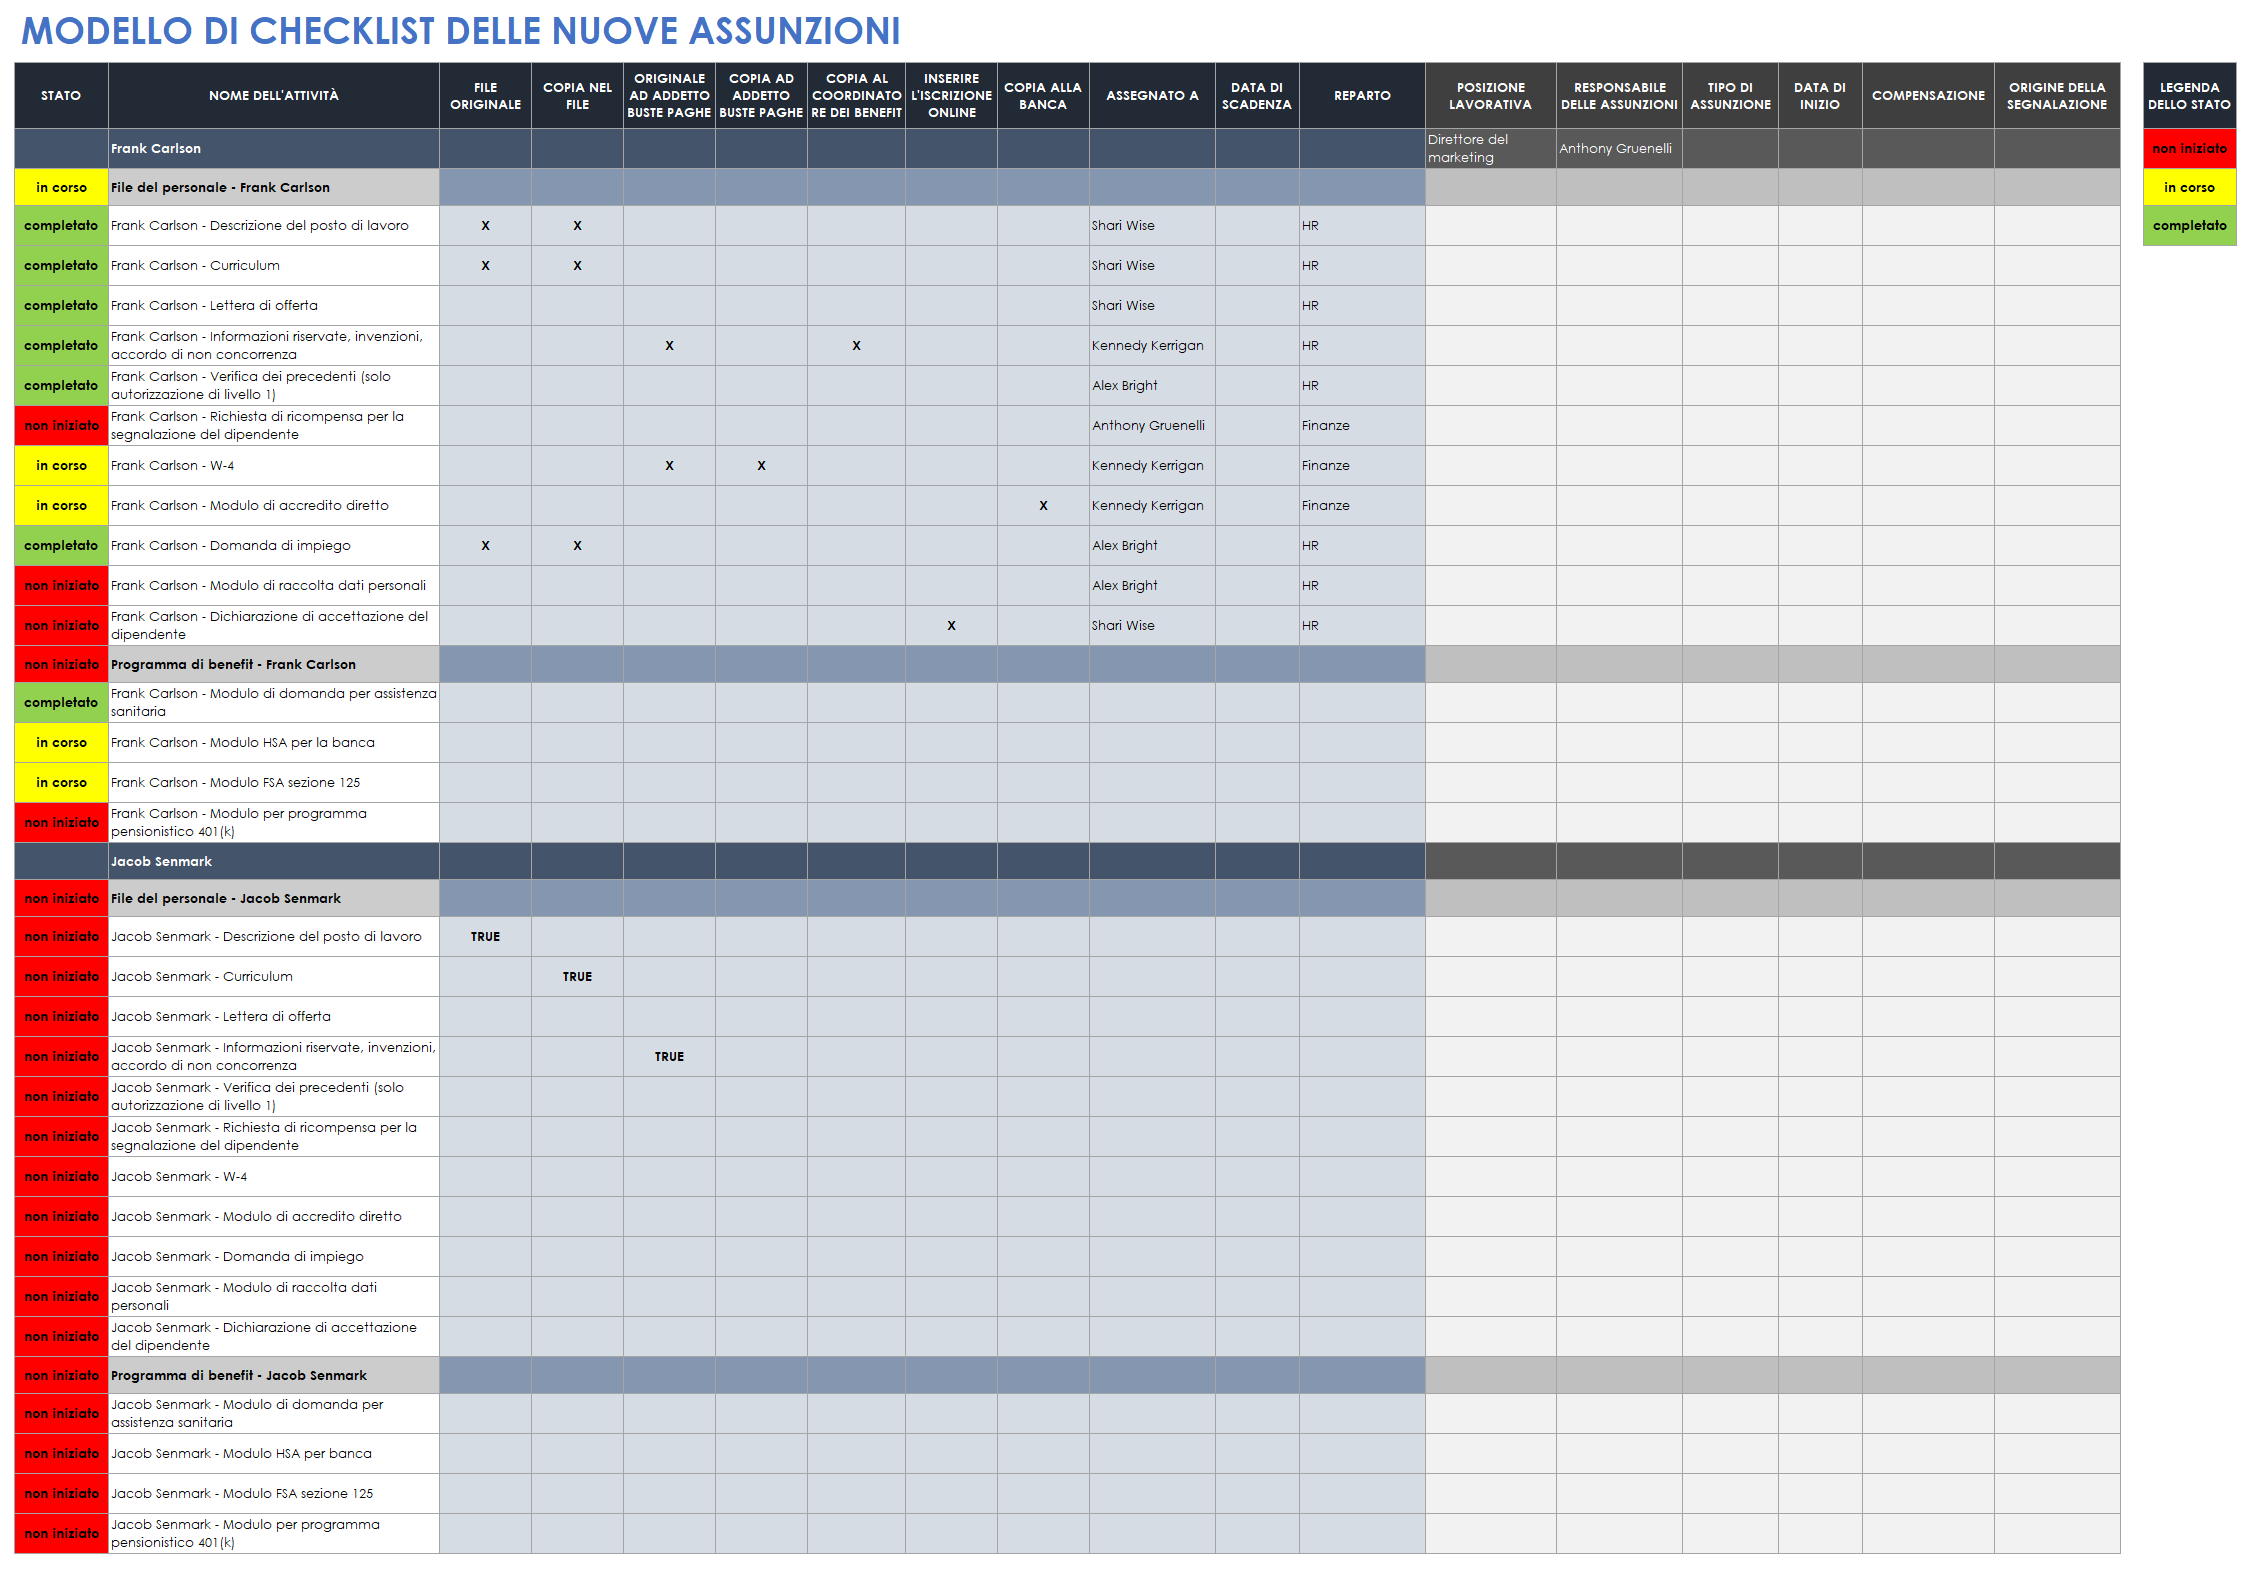The image size is (2256, 1574).
Task: Select the COPIA NEL FILE header
Action: (577, 95)
